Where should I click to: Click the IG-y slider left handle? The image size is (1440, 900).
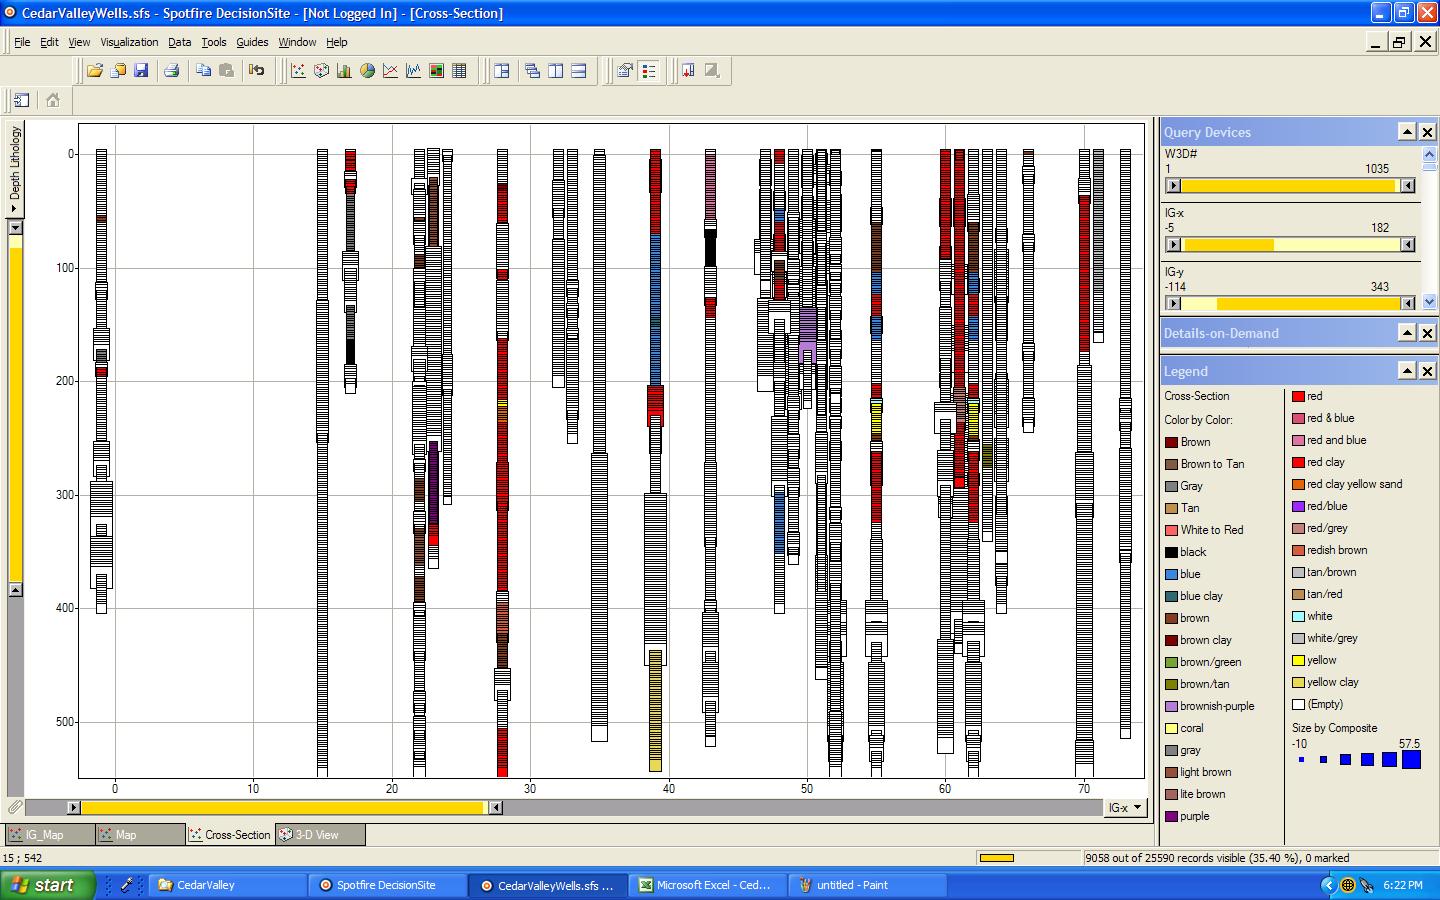click(x=1174, y=304)
